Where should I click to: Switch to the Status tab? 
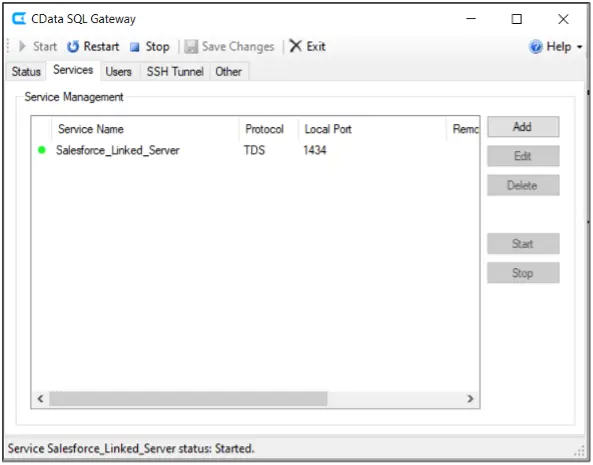(26, 71)
